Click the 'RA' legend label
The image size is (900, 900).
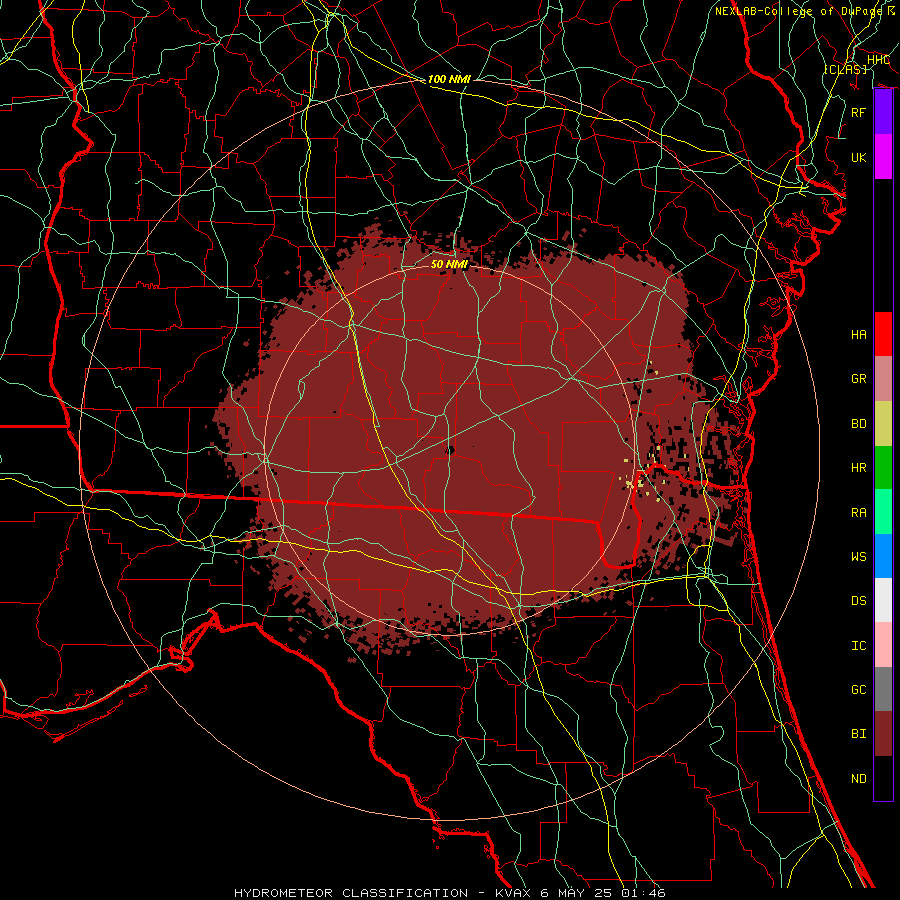click(859, 513)
